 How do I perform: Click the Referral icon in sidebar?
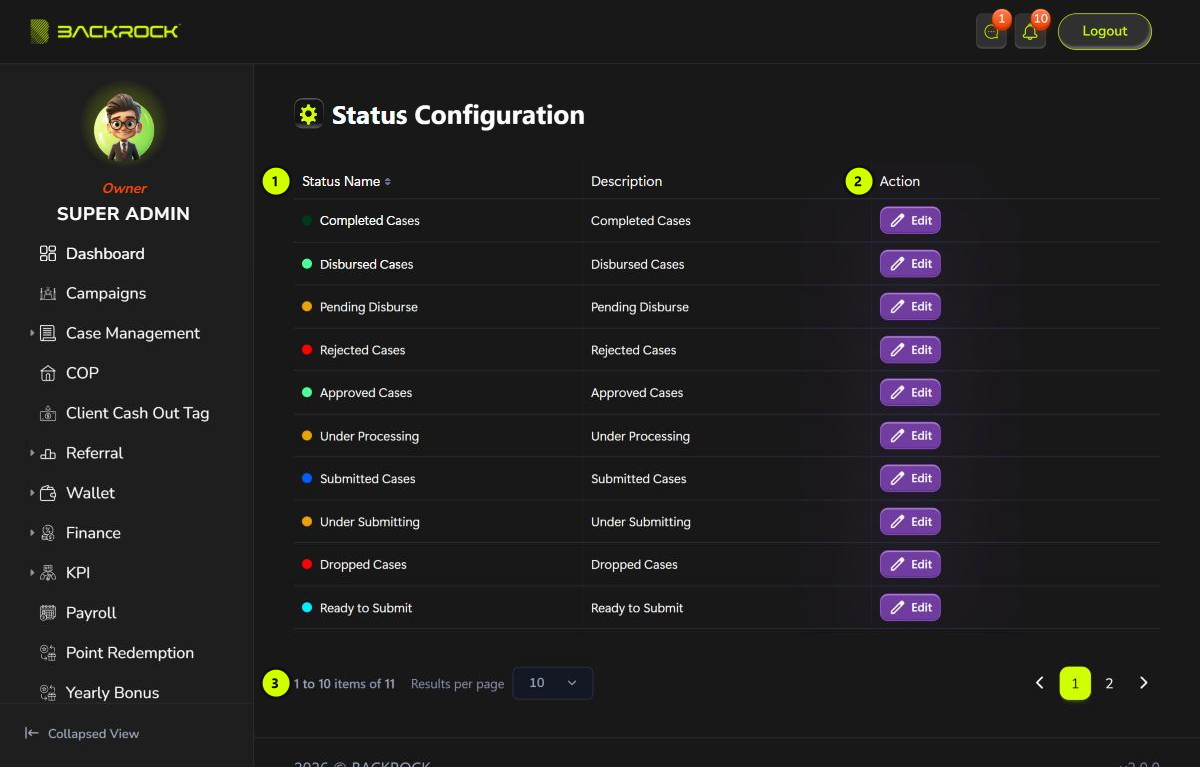[x=48, y=454]
